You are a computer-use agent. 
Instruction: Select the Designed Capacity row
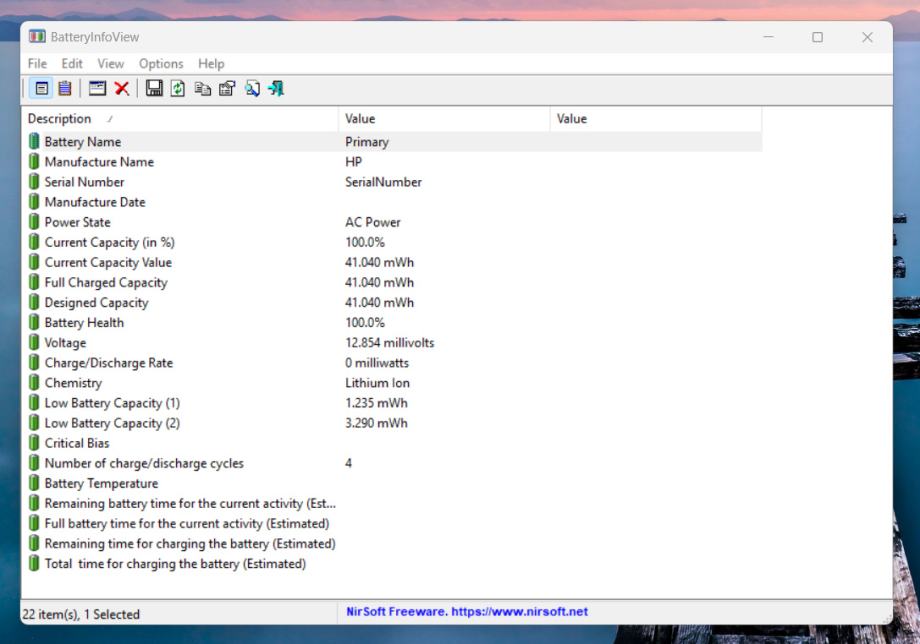[x=96, y=303]
